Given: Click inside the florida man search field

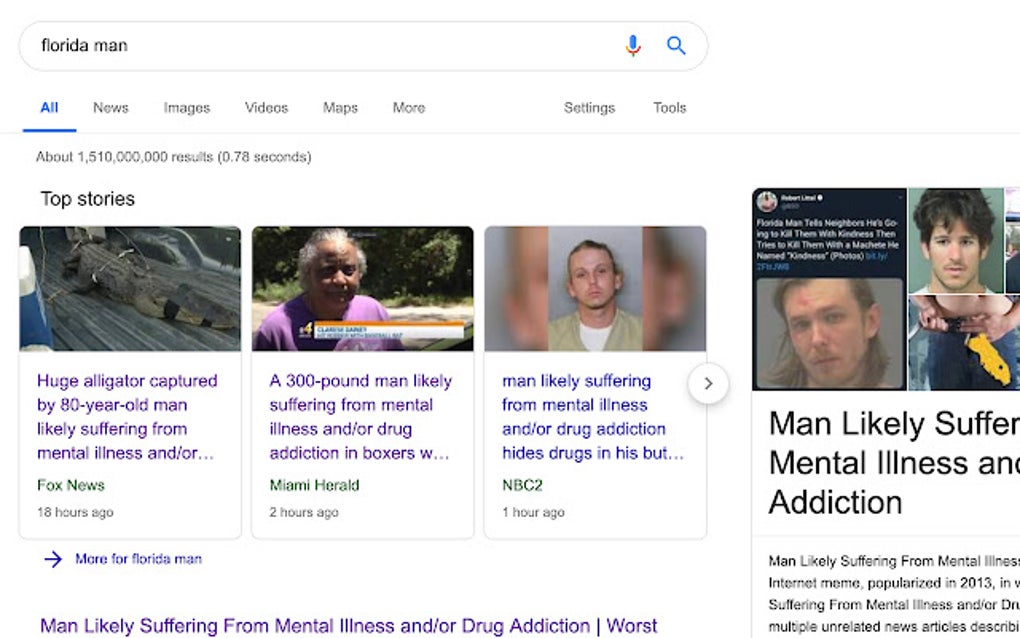Looking at the screenshot, I should 300,45.
